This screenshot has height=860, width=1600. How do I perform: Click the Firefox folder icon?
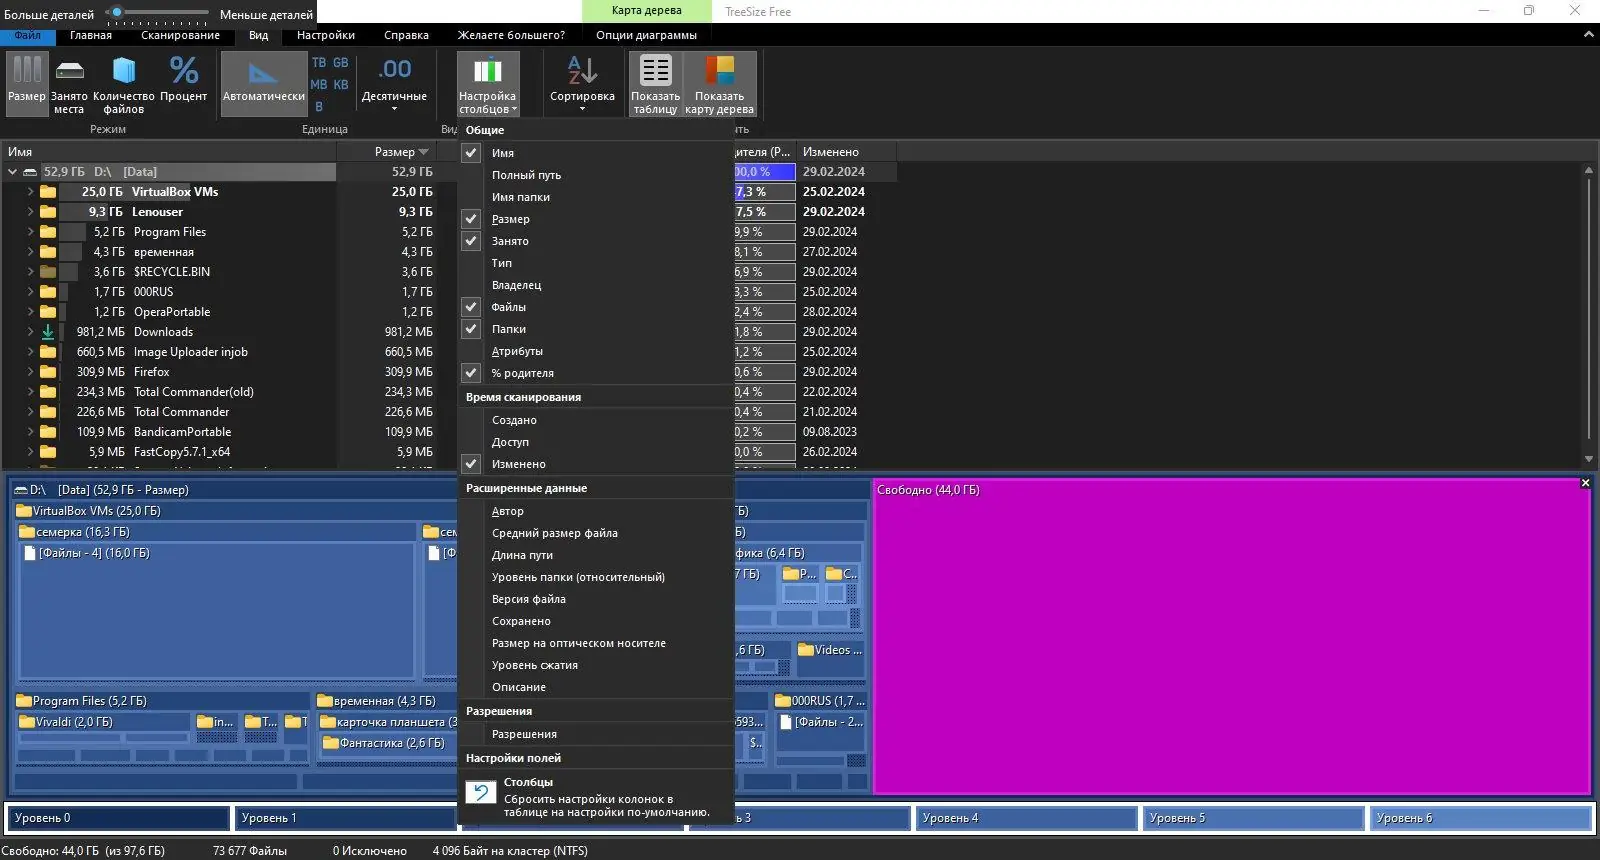pyautogui.click(x=48, y=372)
